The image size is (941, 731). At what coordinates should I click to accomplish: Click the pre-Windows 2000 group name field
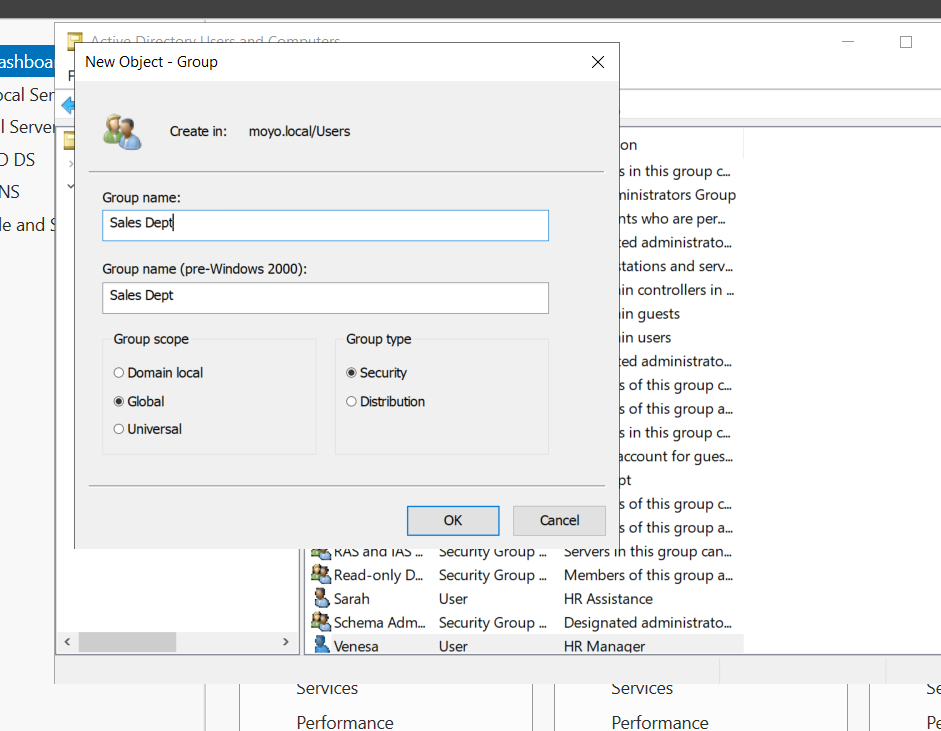(325, 297)
